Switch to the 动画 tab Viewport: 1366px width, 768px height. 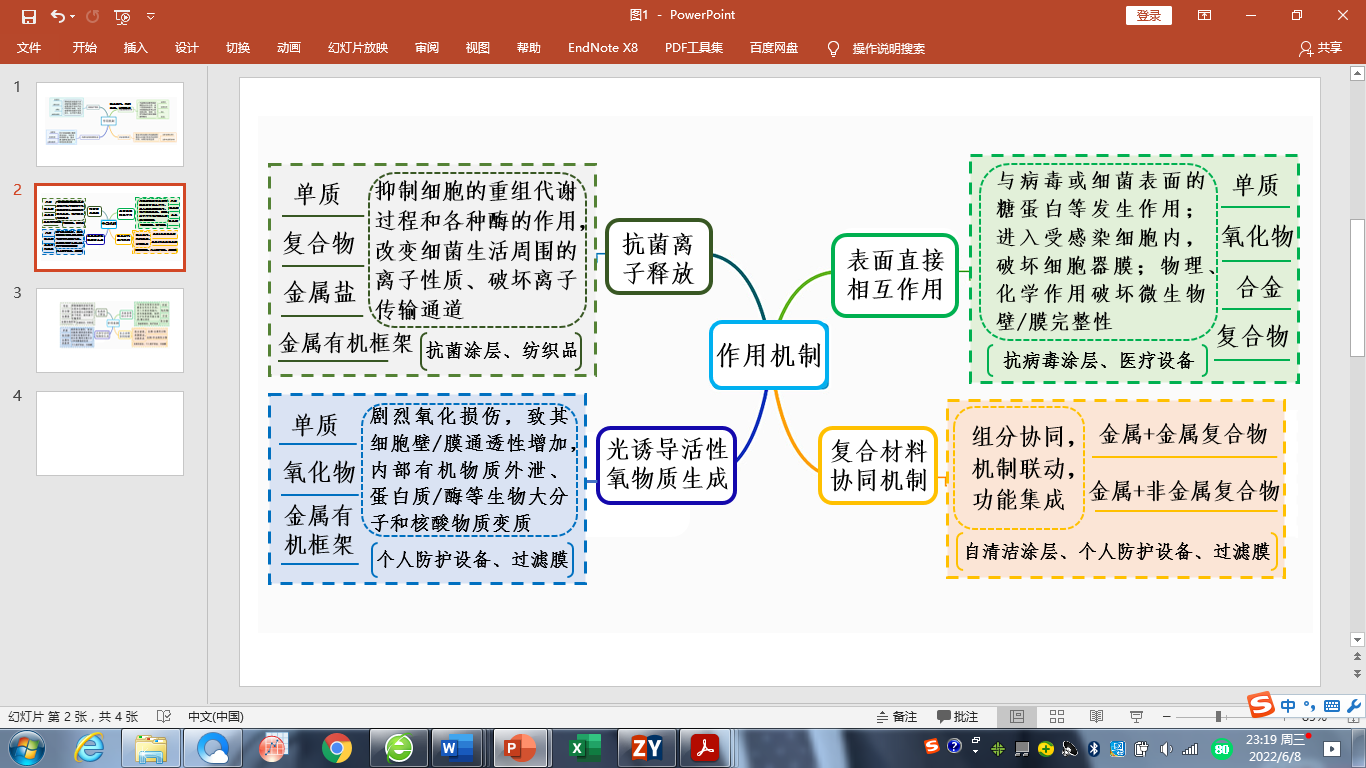pyautogui.click(x=288, y=48)
